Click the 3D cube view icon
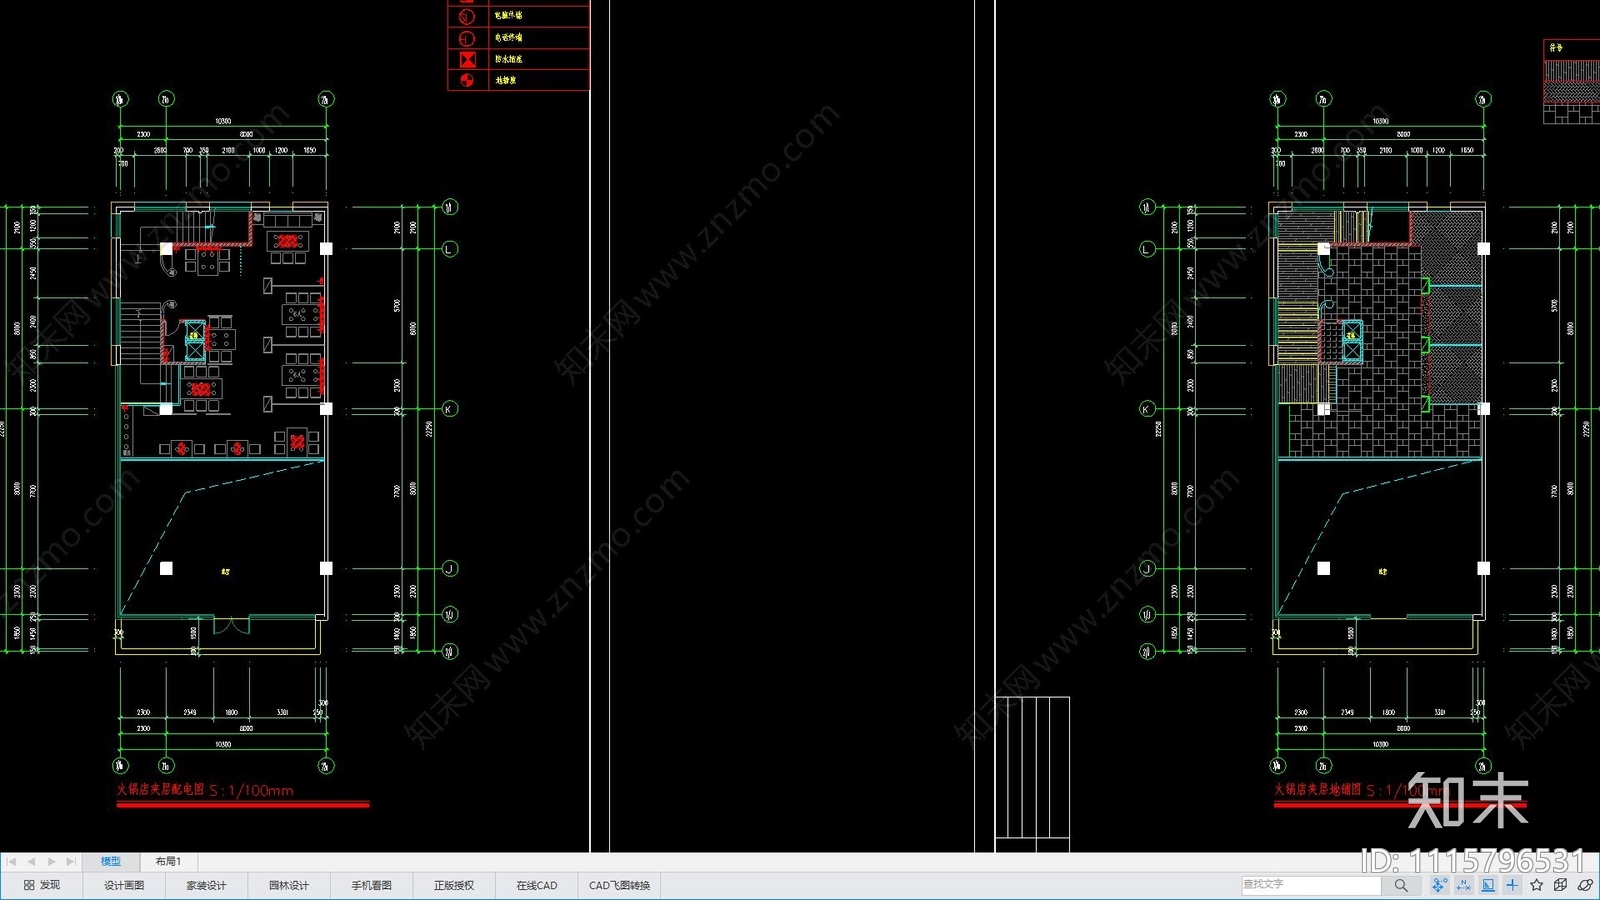The height and width of the screenshot is (900, 1600). 1560,885
